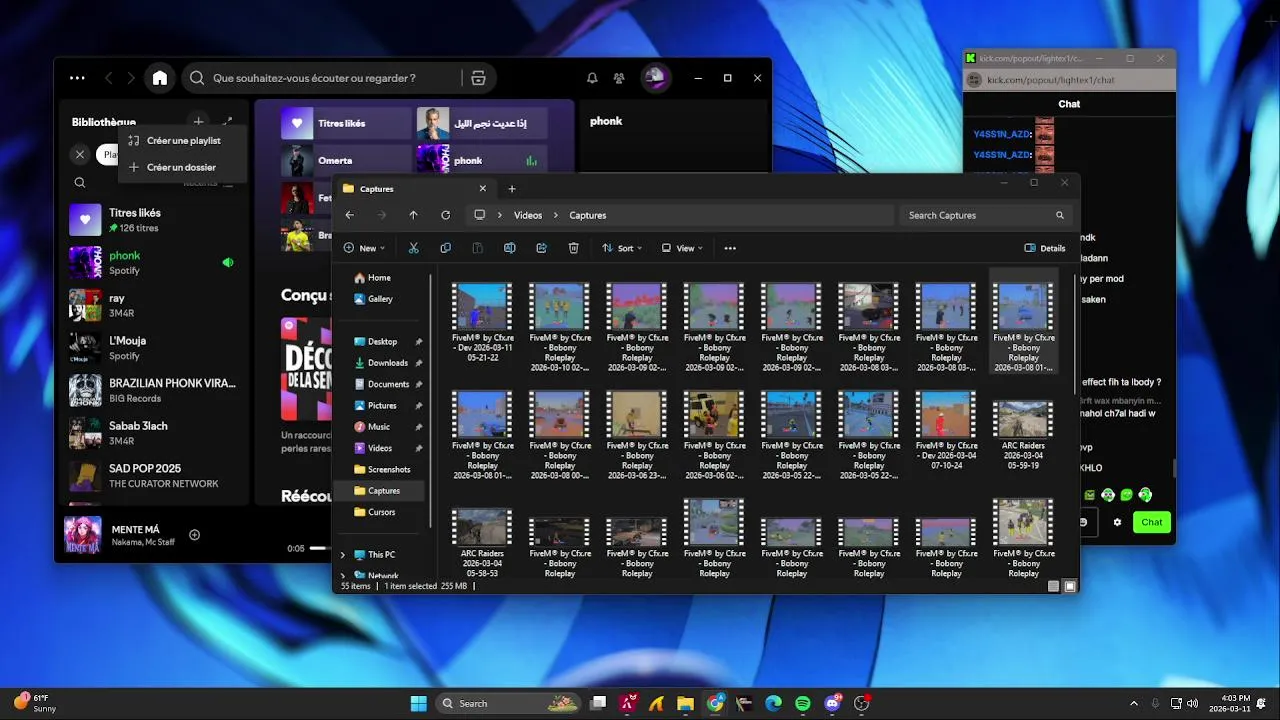Add MENTE MÁ to liked songs
The image size is (1280, 720).
pyautogui.click(x=195, y=535)
